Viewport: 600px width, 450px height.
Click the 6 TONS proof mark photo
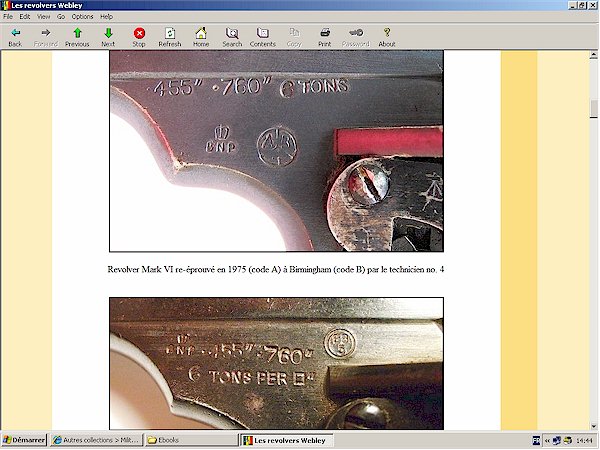(x=276, y=151)
